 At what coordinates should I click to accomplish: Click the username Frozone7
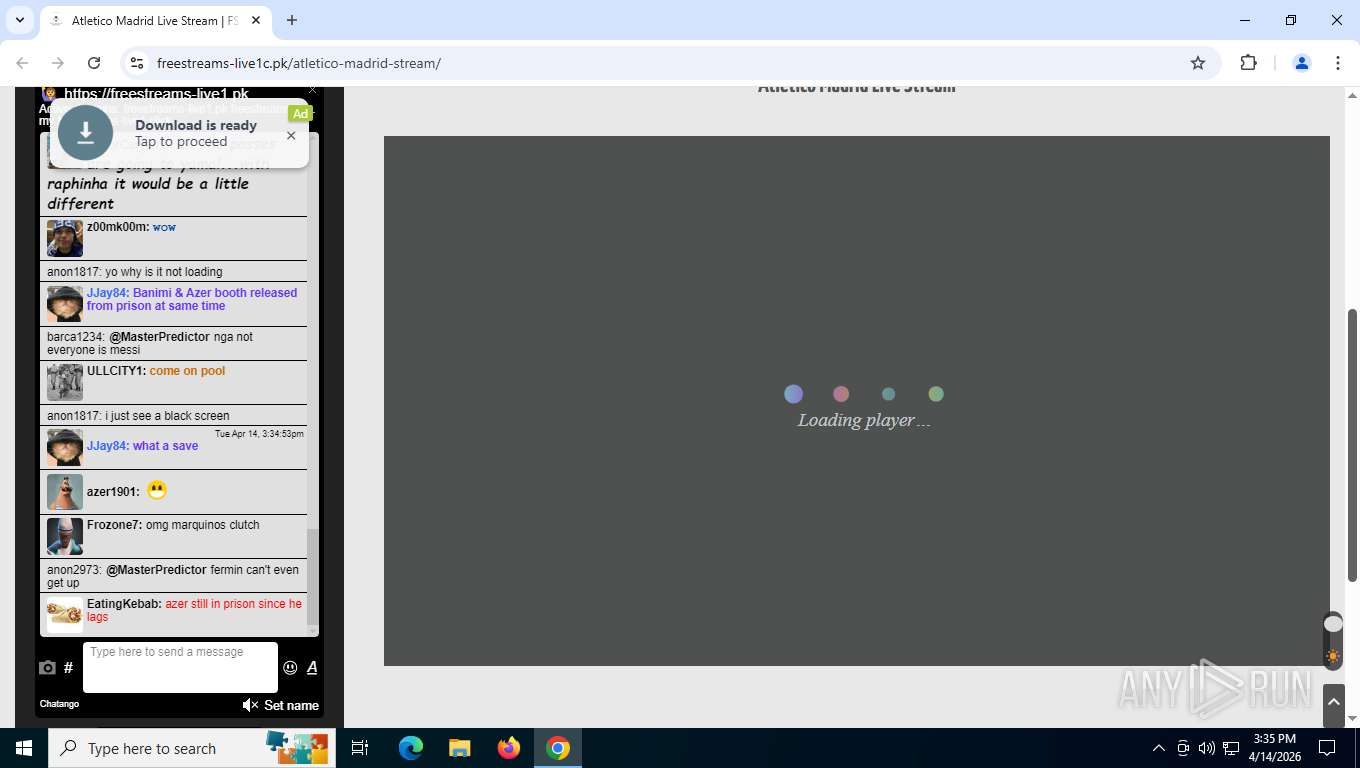coord(114,525)
